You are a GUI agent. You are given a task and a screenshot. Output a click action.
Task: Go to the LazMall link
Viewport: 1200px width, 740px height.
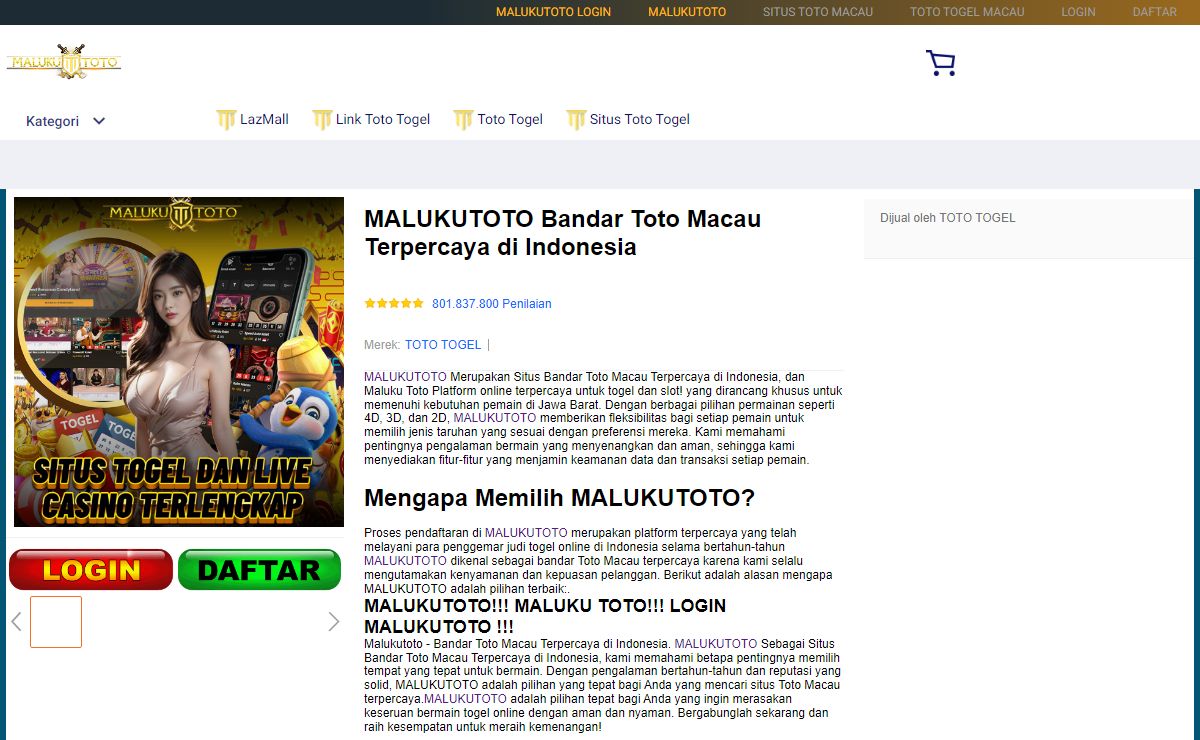(264, 119)
